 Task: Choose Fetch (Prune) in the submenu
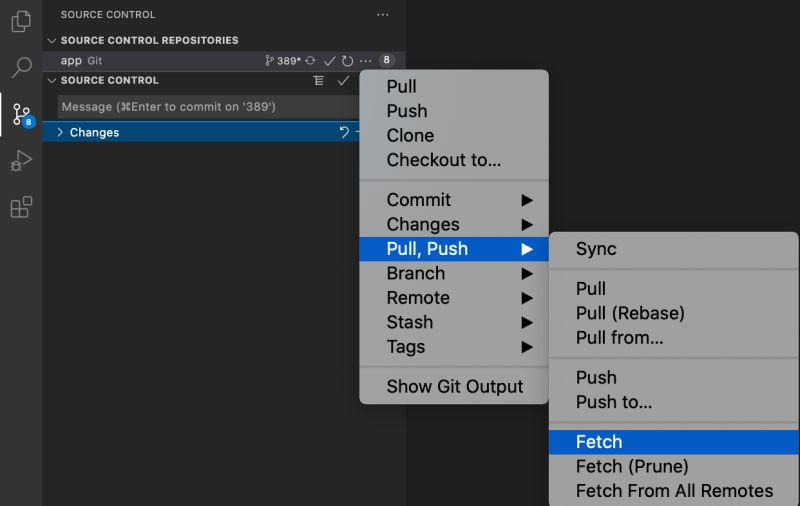point(673,466)
